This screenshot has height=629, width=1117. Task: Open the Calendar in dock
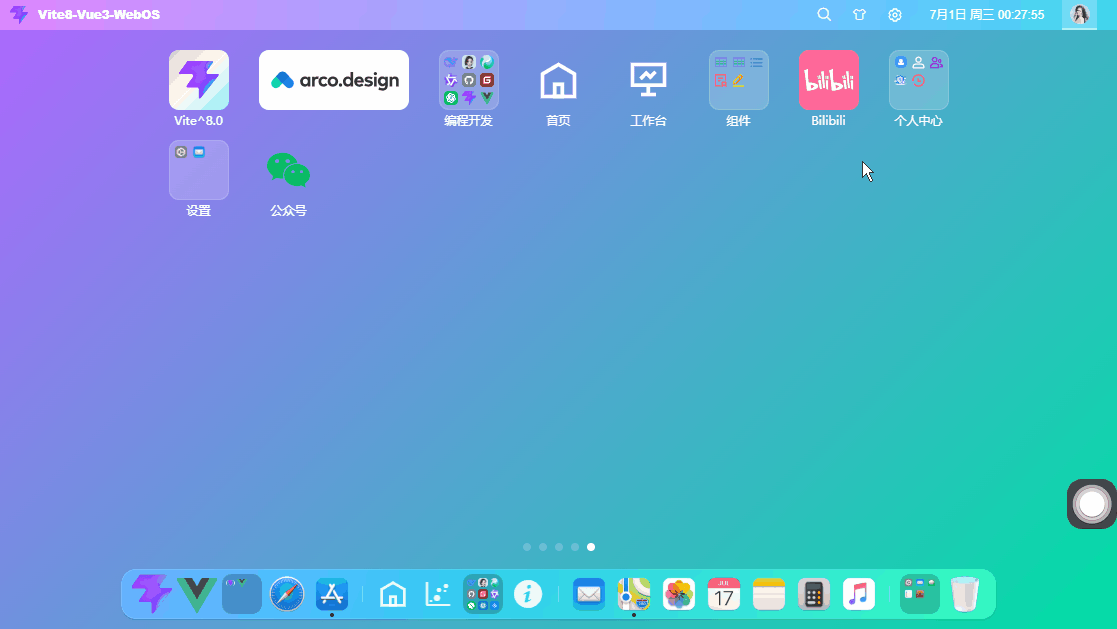[x=724, y=593]
